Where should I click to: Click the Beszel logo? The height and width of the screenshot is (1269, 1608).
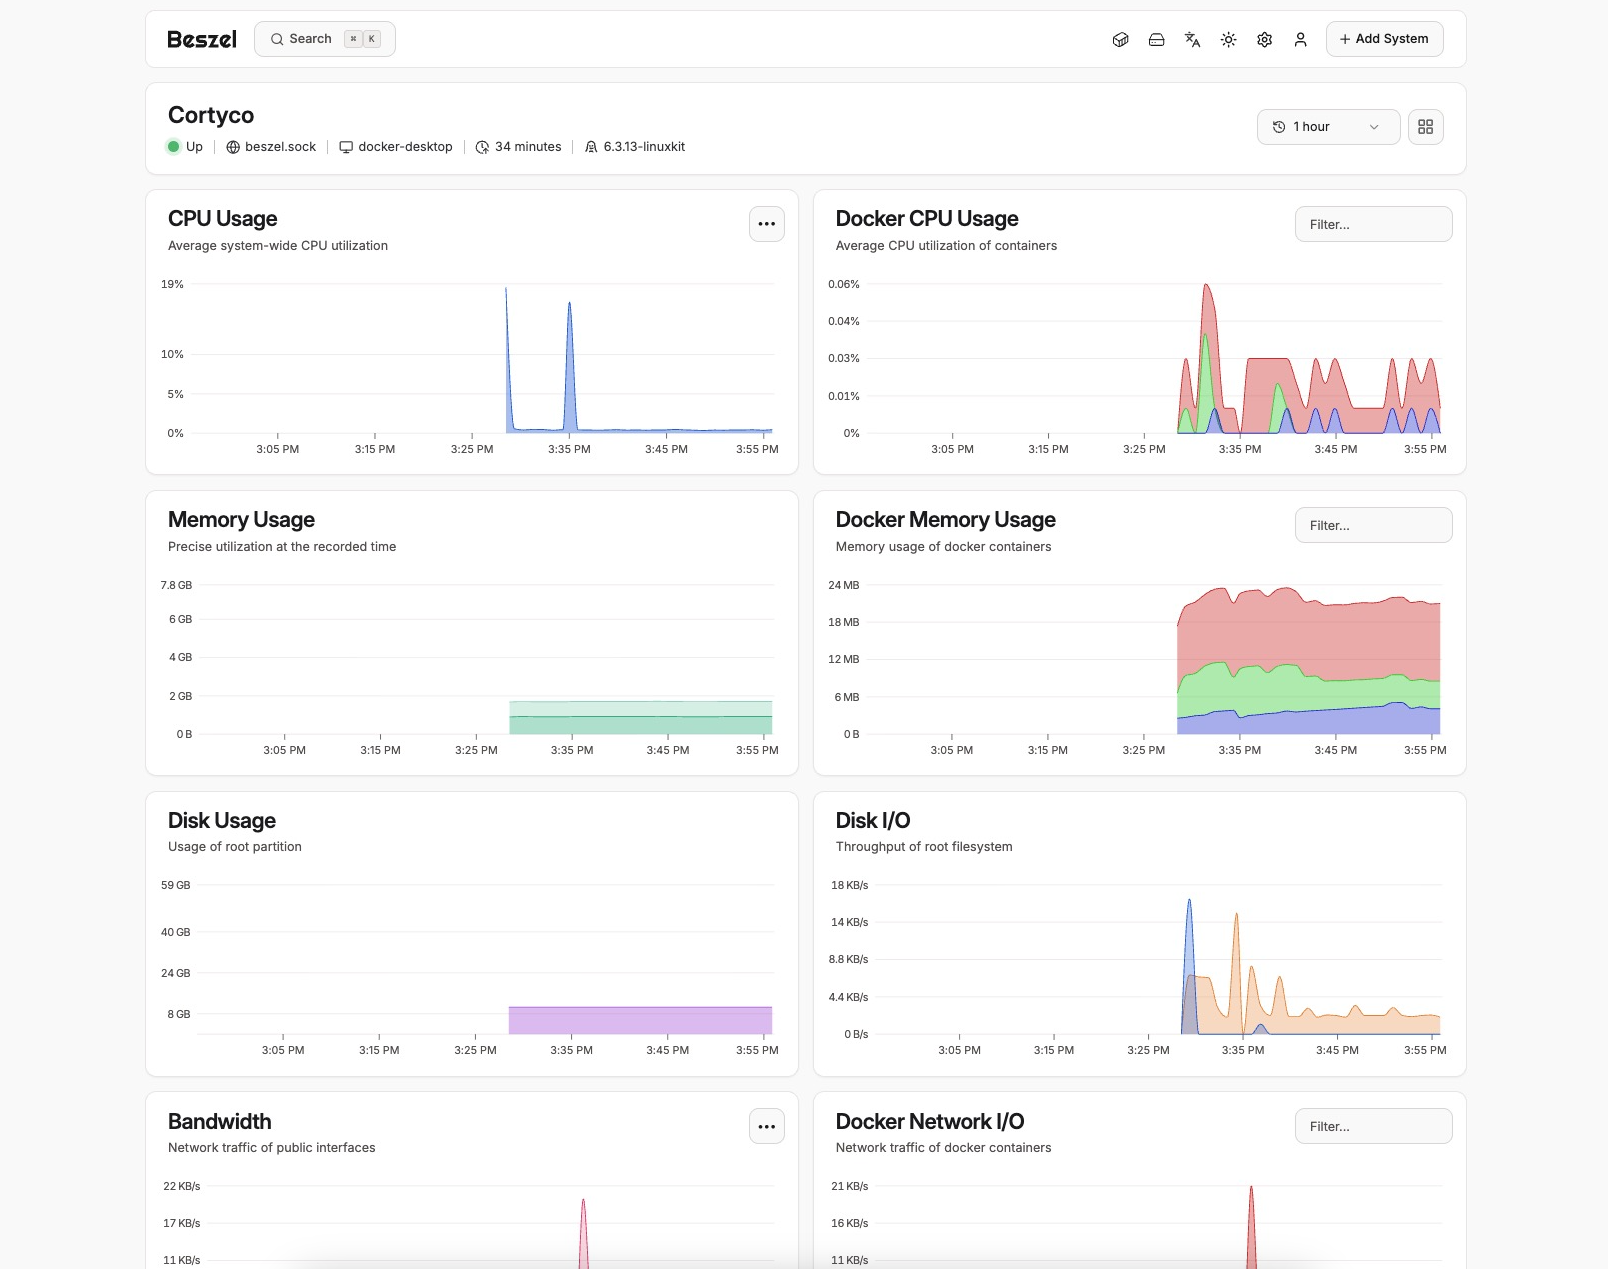point(202,39)
